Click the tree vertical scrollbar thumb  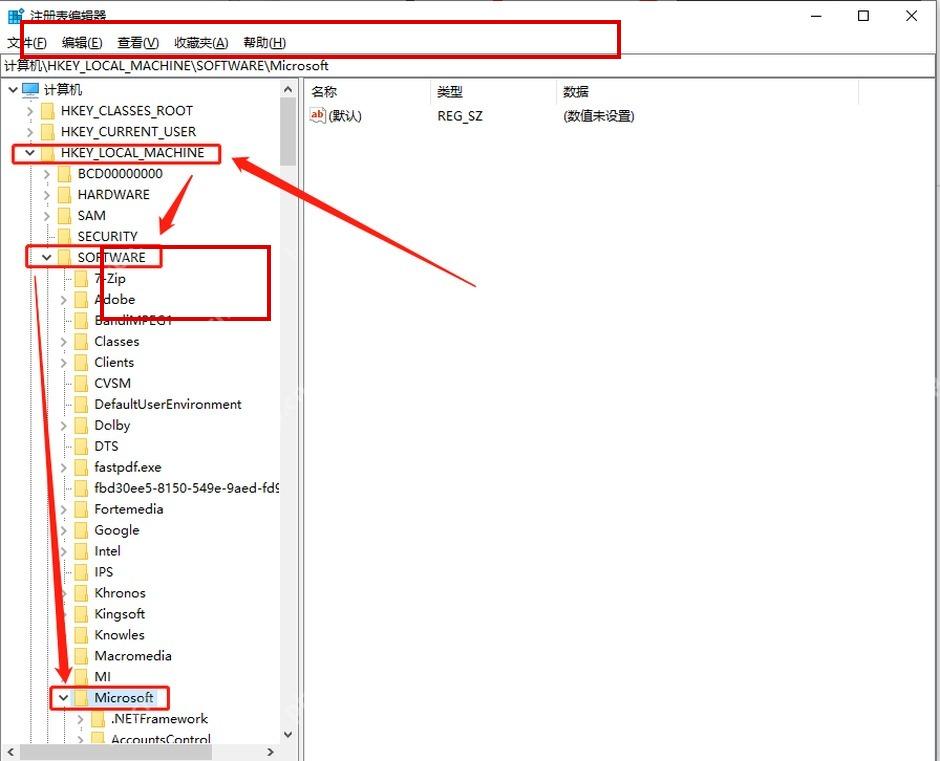[288, 132]
